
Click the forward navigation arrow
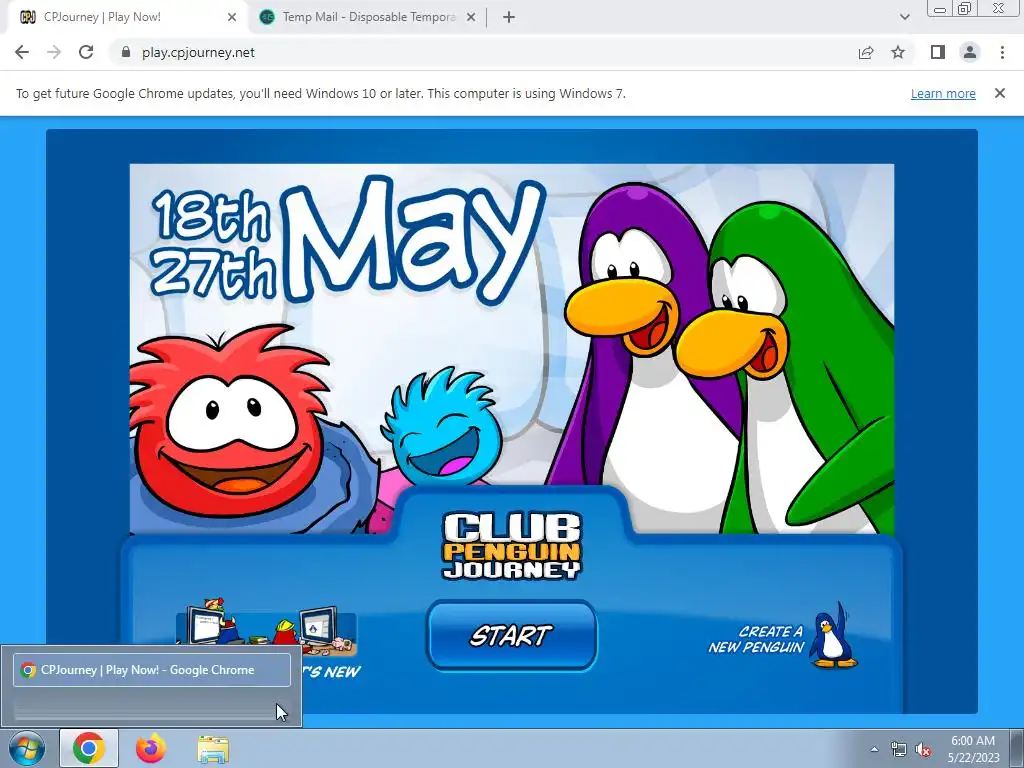(x=54, y=52)
